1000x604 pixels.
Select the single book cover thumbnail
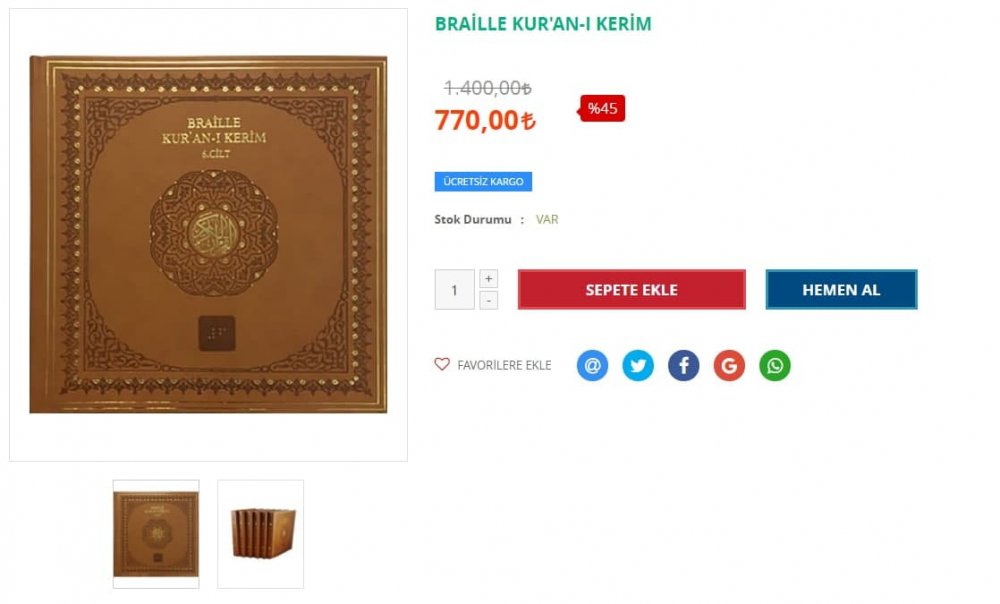[156, 534]
